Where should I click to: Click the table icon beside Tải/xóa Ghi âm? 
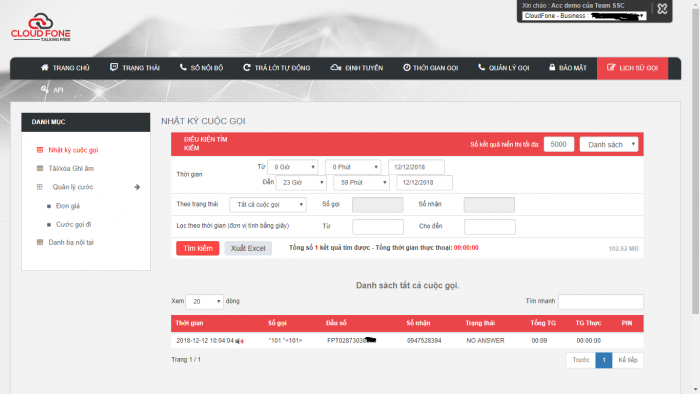point(40,168)
